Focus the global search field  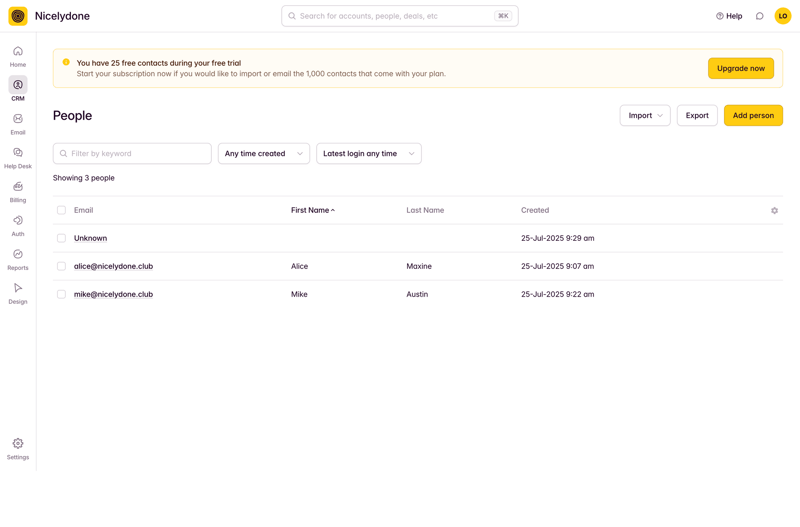pos(399,16)
